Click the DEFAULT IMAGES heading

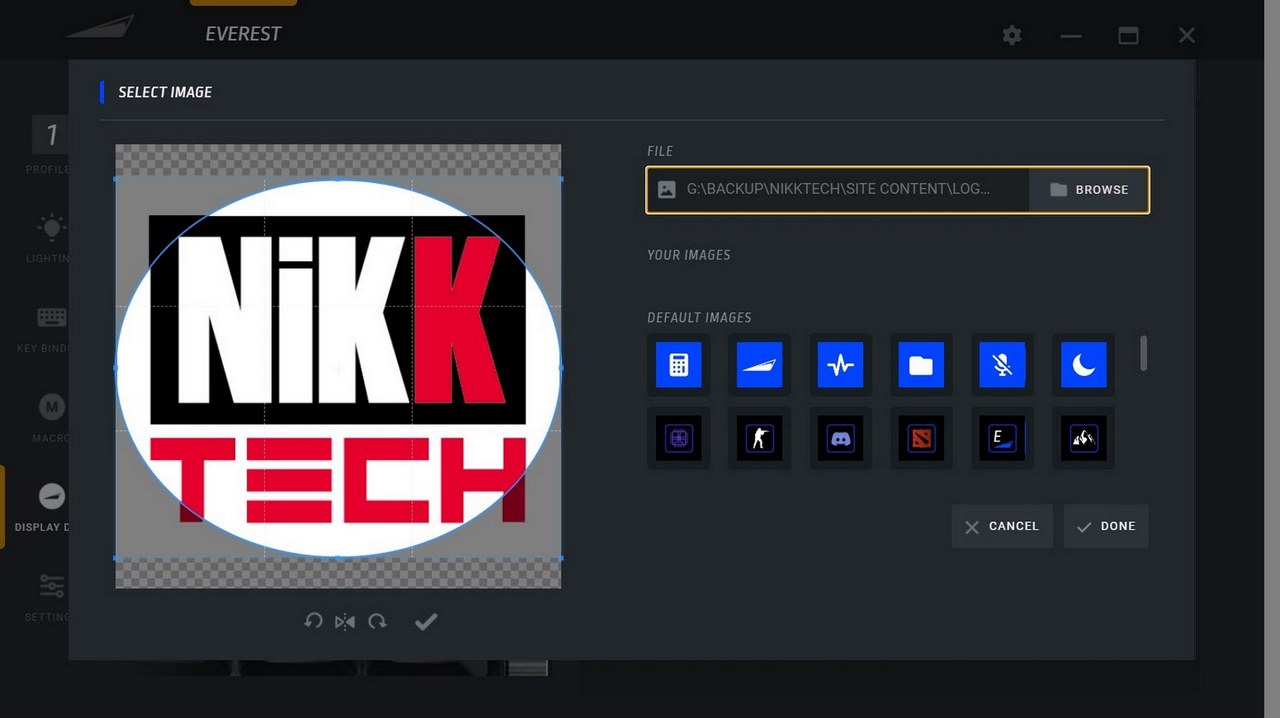699,318
